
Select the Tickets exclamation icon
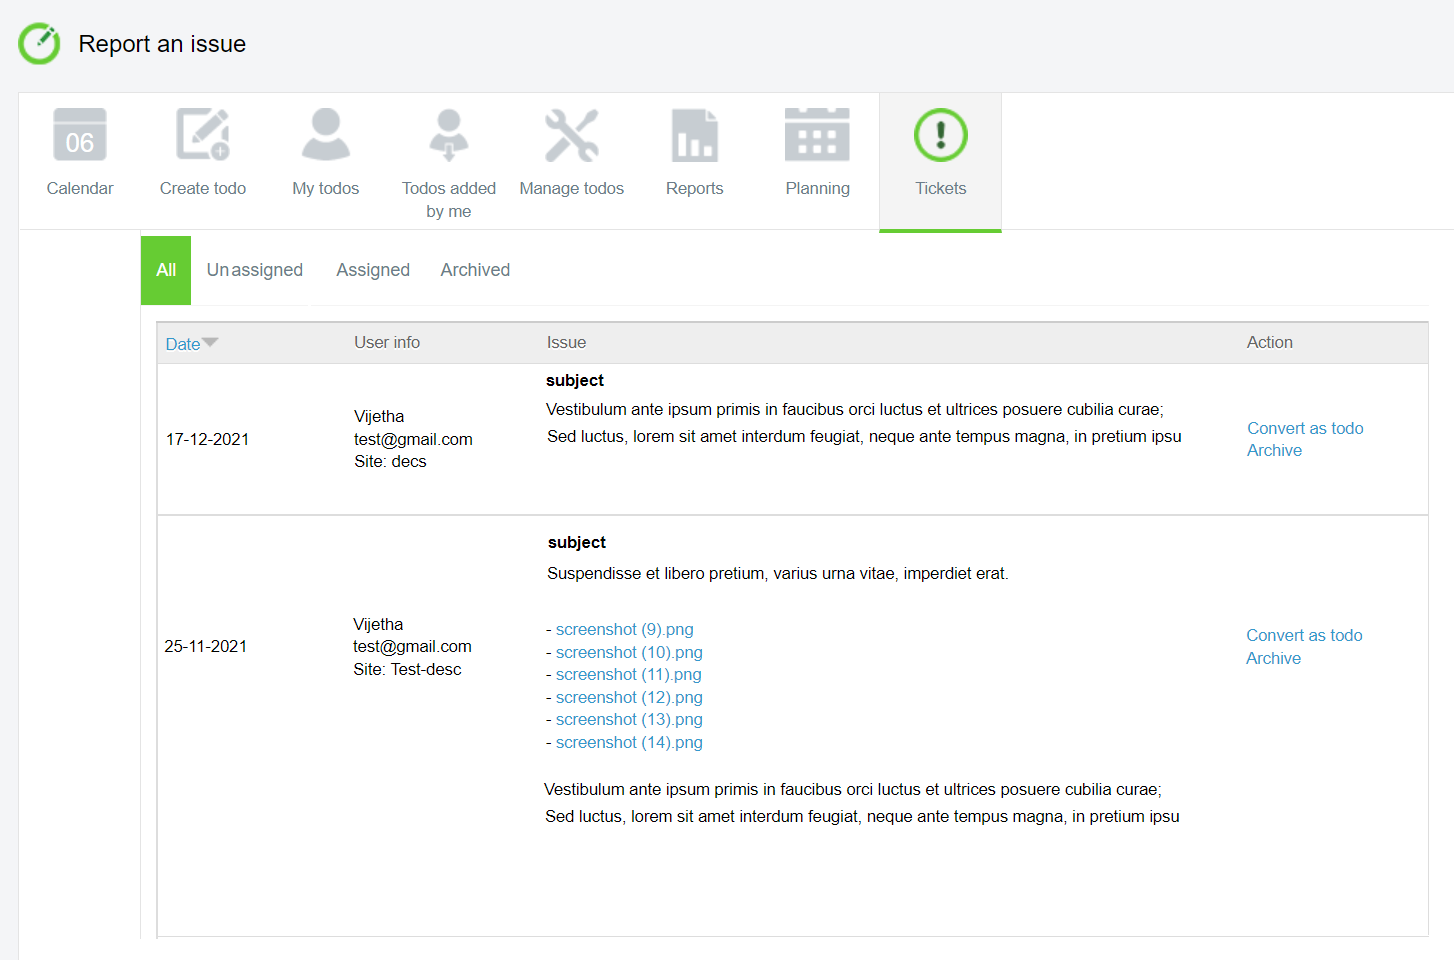click(x=940, y=135)
